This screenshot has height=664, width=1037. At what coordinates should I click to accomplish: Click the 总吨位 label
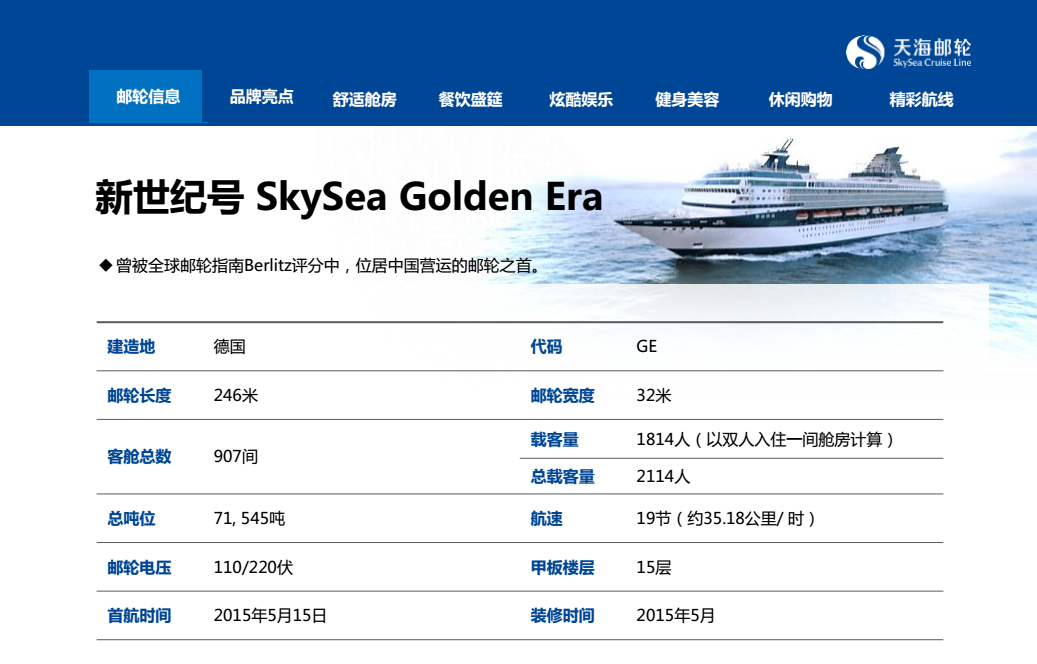[131, 519]
